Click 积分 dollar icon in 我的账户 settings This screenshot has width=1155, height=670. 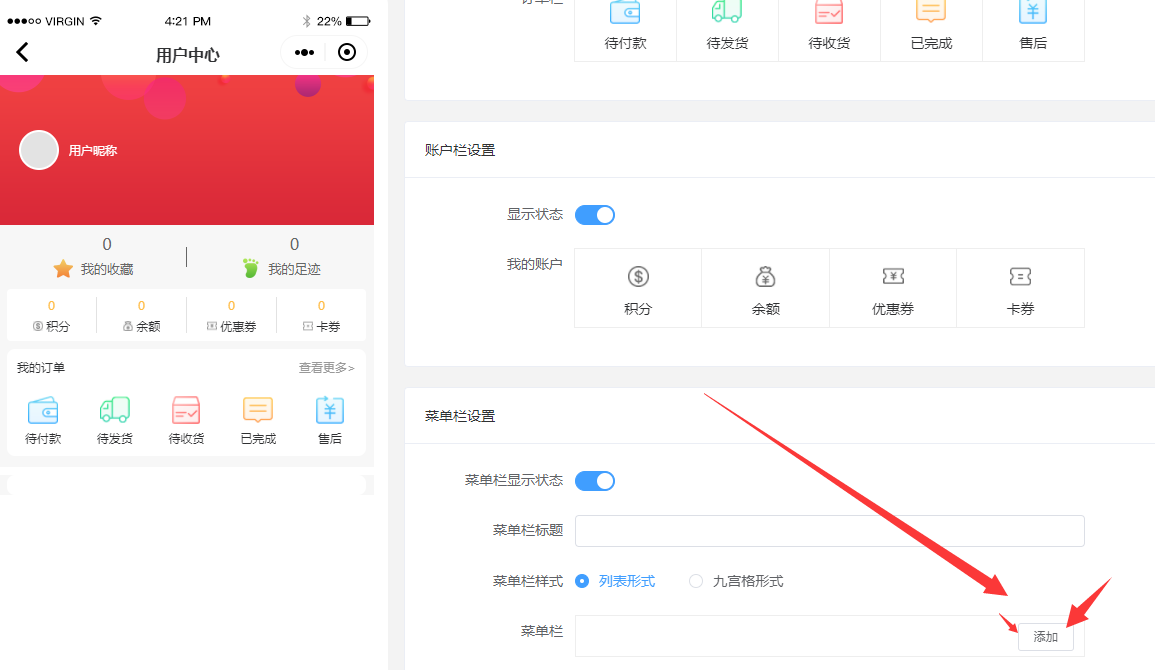coord(638,277)
